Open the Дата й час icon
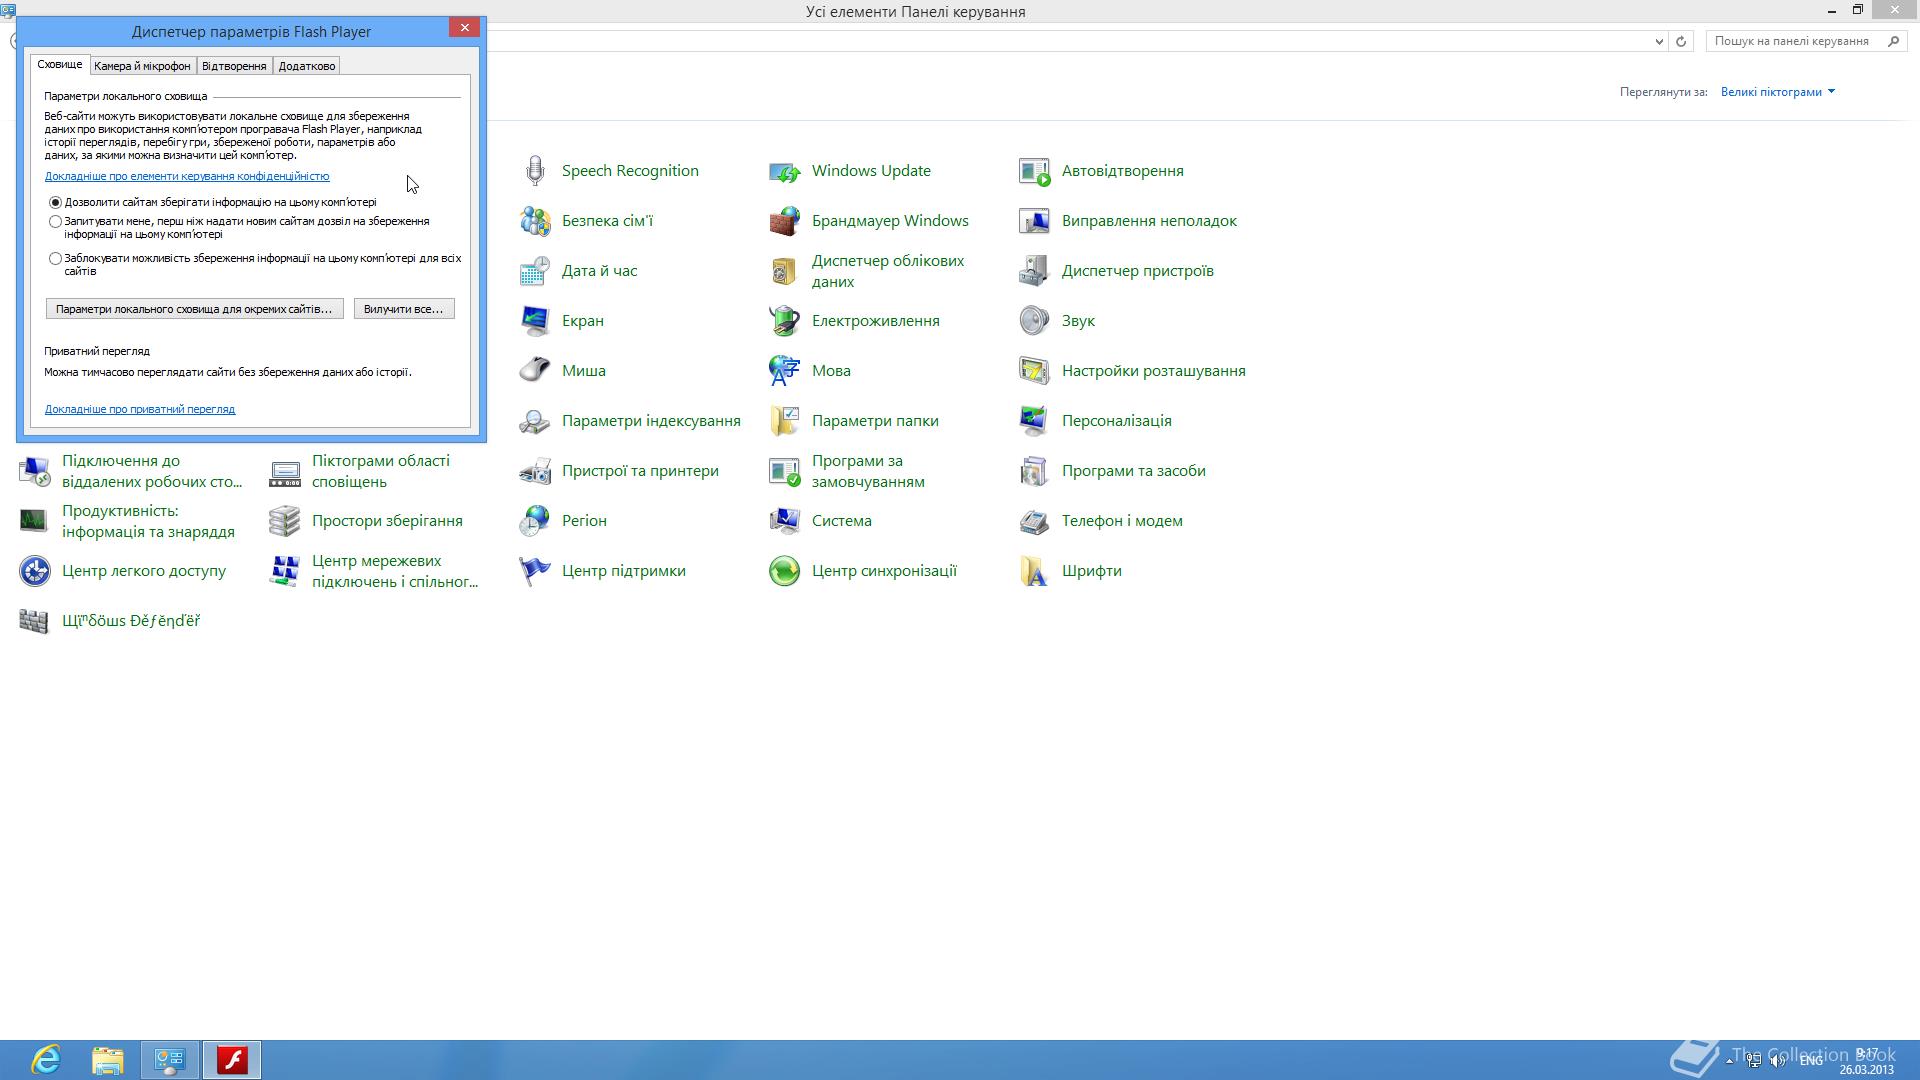This screenshot has width=1920, height=1080. pyautogui.click(x=535, y=271)
